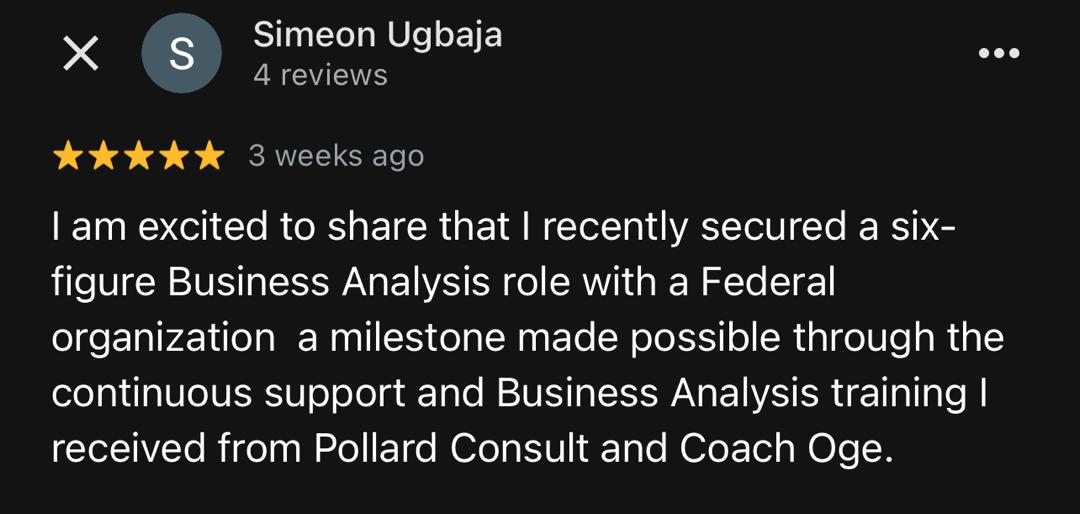The image size is (1080, 514).
Task: Click the fourth gold rating star
Action: click(173, 156)
